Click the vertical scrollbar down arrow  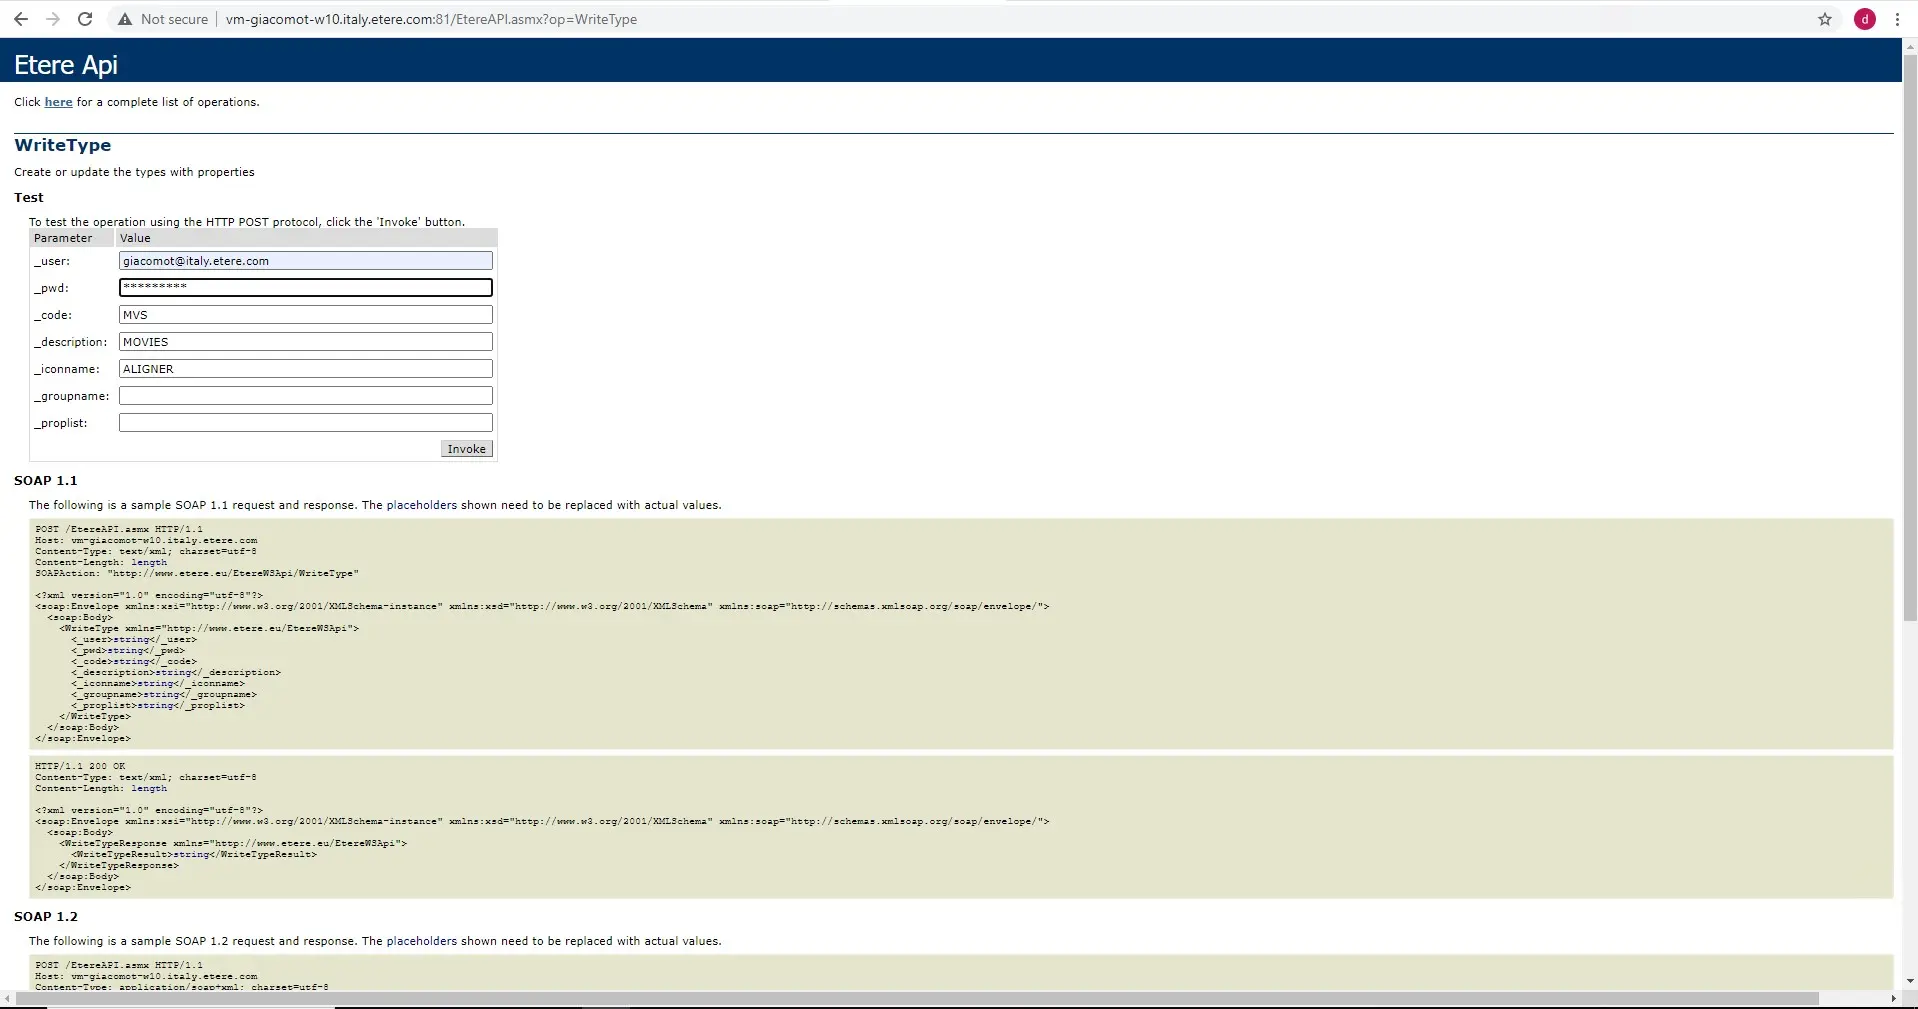point(1910,981)
